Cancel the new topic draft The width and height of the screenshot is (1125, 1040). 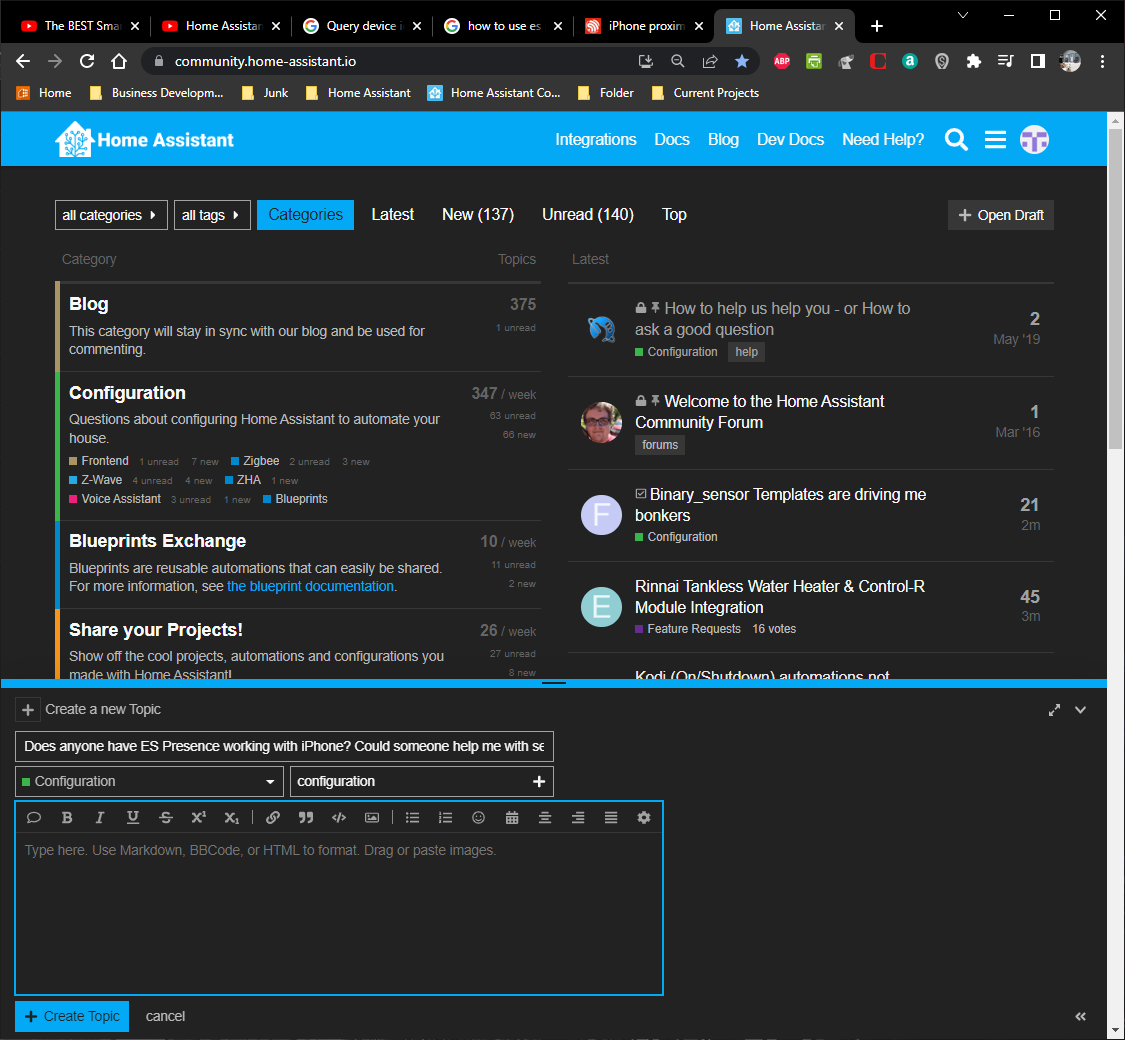tap(165, 1016)
